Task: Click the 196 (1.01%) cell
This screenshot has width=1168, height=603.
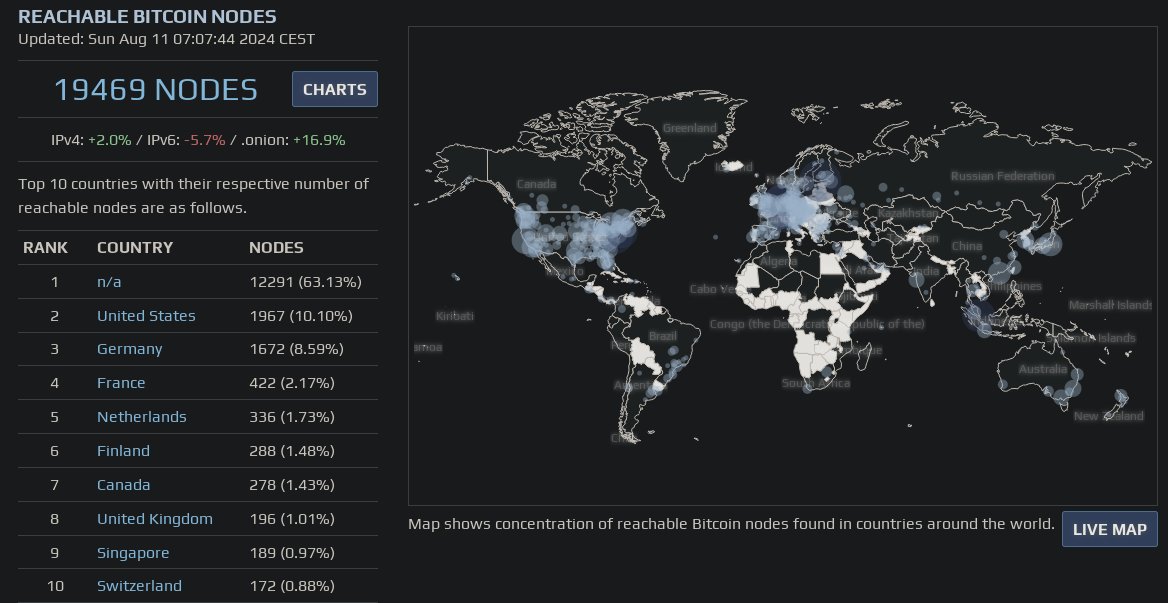Action: click(x=292, y=519)
